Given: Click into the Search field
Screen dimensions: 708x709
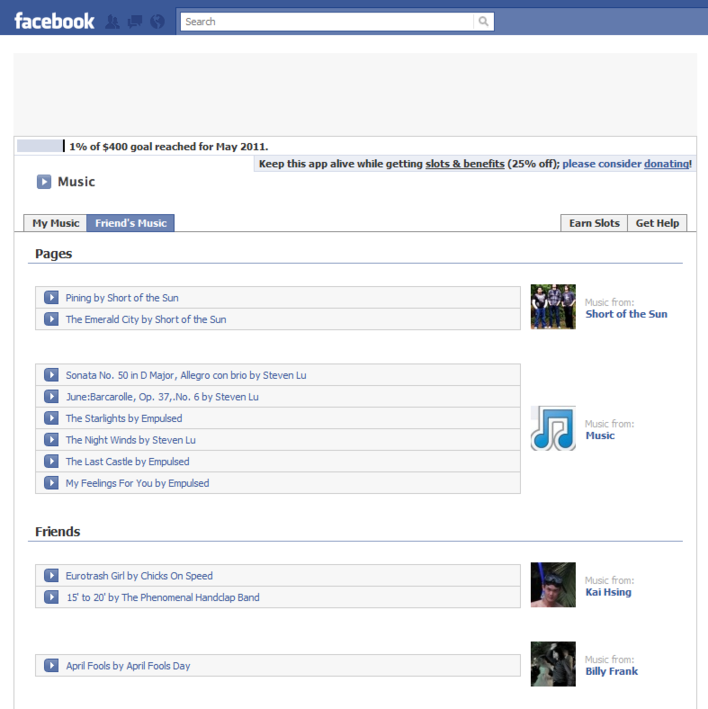Looking at the screenshot, I should pyautogui.click(x=327, y=21).
